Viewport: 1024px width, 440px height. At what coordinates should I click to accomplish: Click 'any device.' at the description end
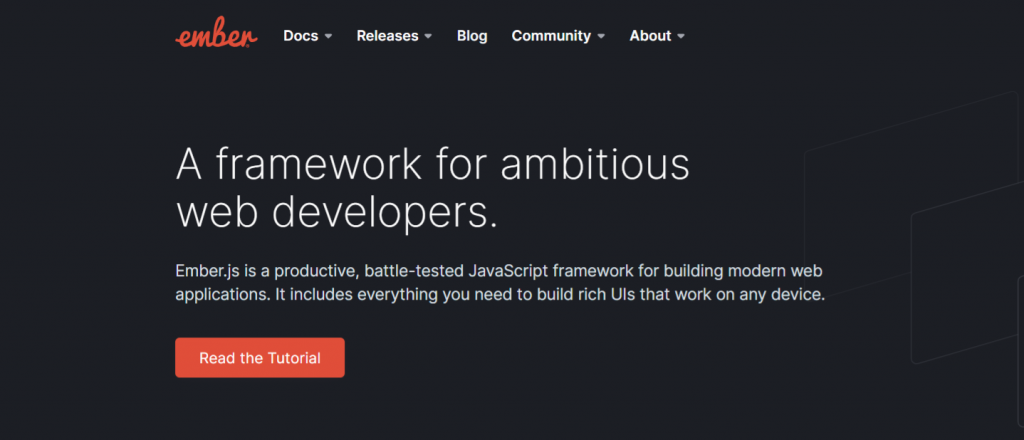(x=782, y=294)
